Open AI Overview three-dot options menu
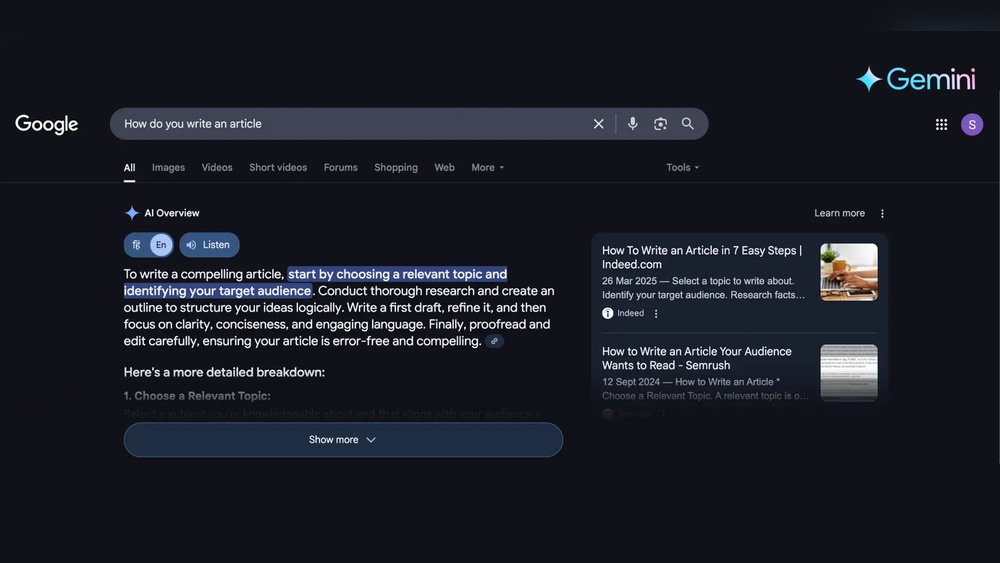1000x563 pixels. click(x=882, y=213)
